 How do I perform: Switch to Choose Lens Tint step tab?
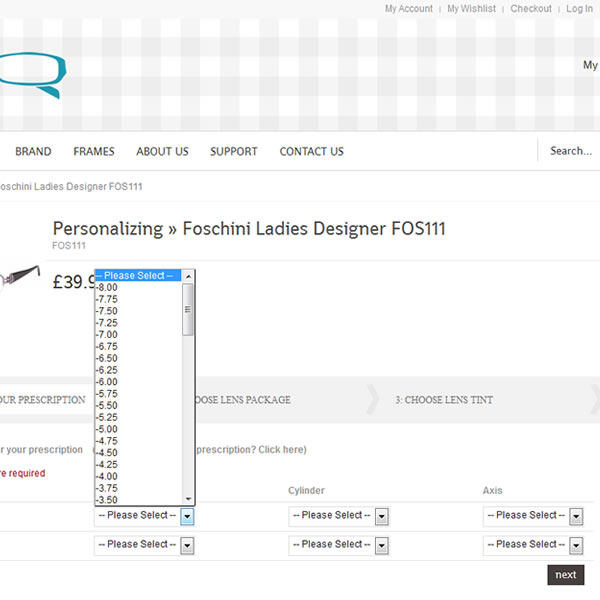pos(443,400)
